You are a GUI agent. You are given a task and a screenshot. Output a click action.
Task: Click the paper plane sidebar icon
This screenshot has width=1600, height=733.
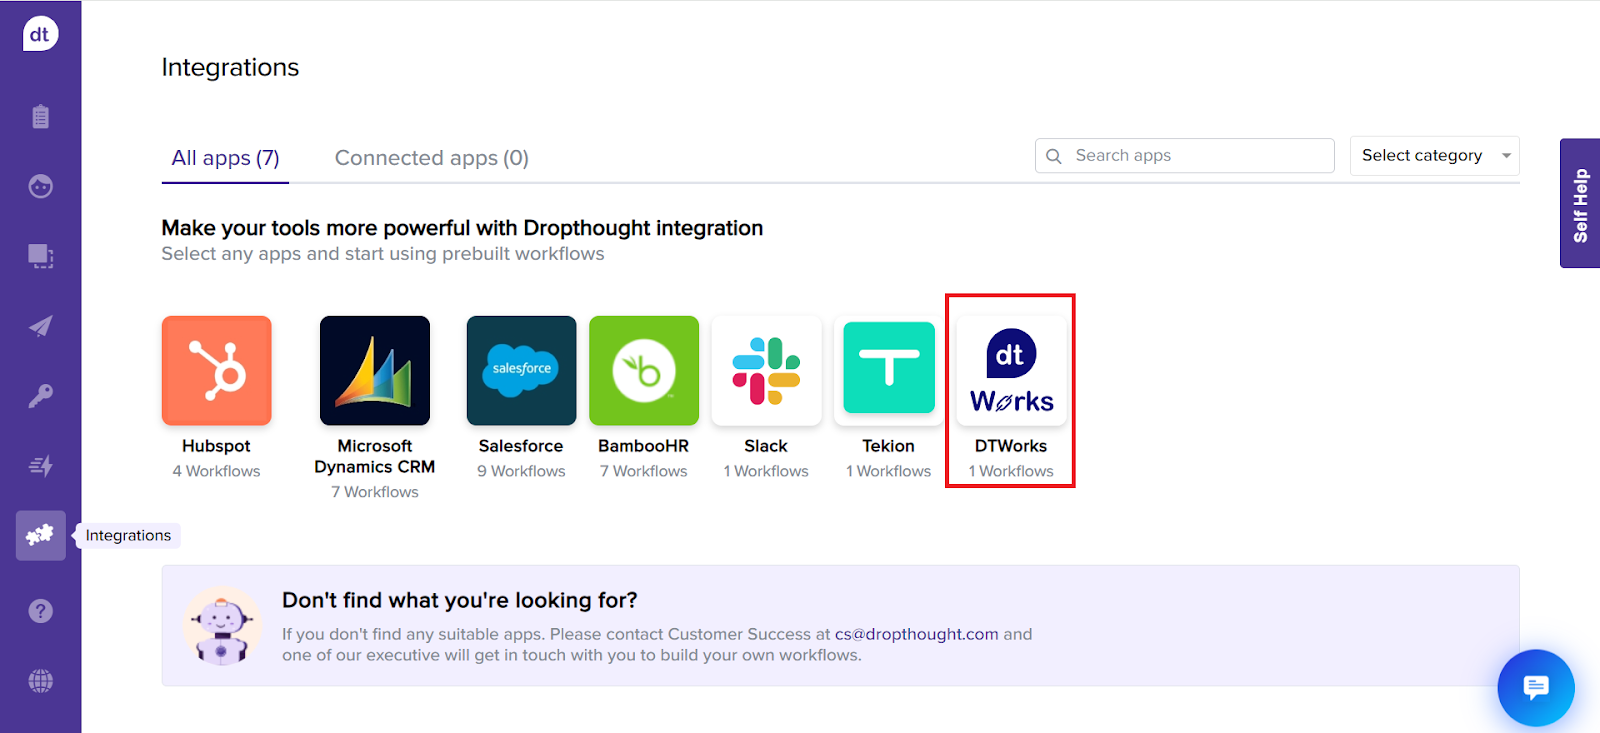(x=40, y=326)
